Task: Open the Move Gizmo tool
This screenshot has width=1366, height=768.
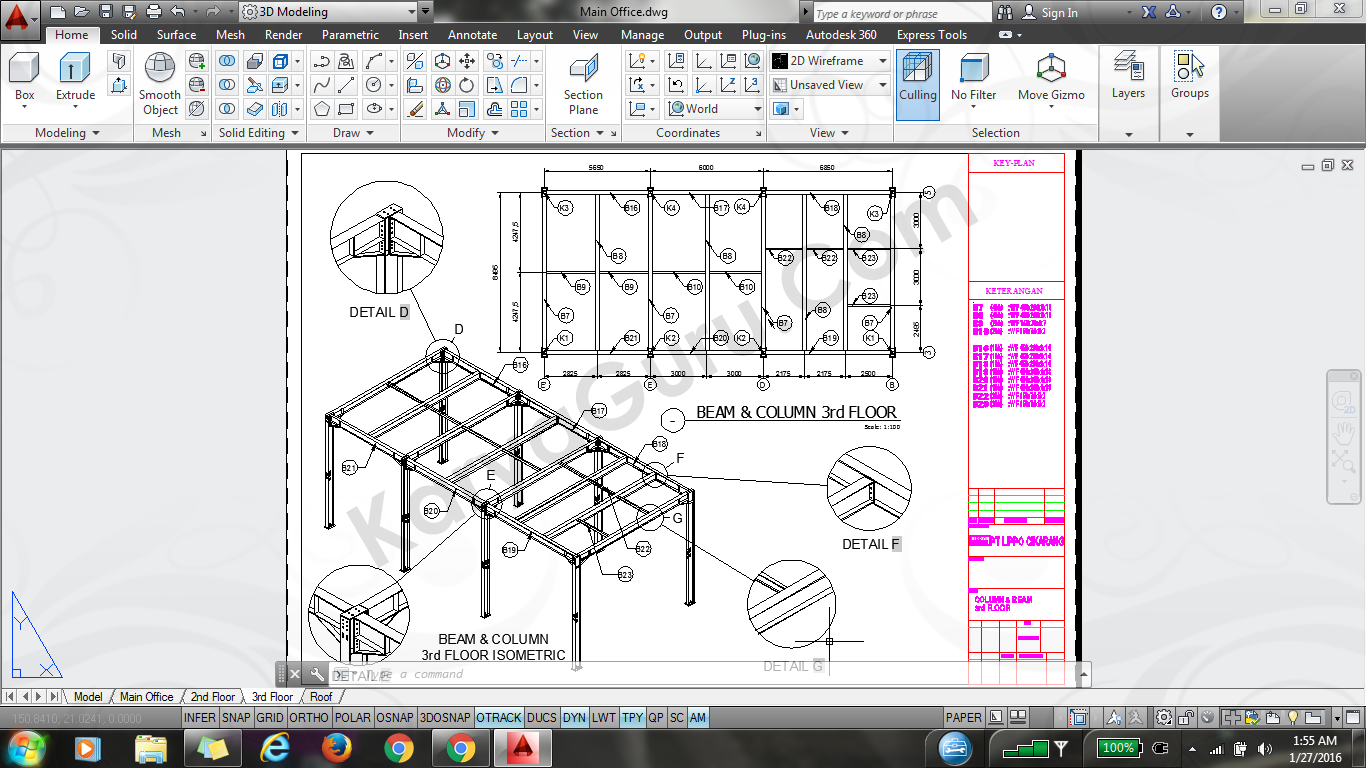Action: 1051,78
